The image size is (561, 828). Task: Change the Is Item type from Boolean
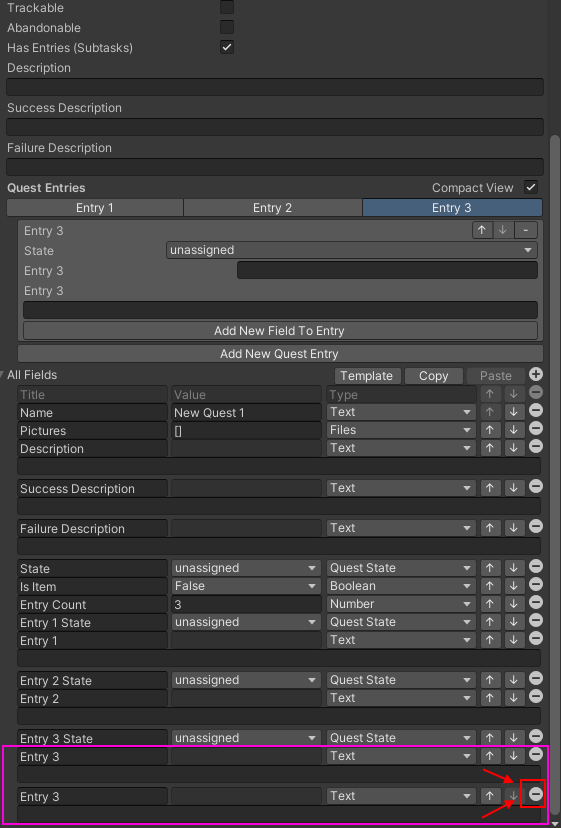pos(401,586)
